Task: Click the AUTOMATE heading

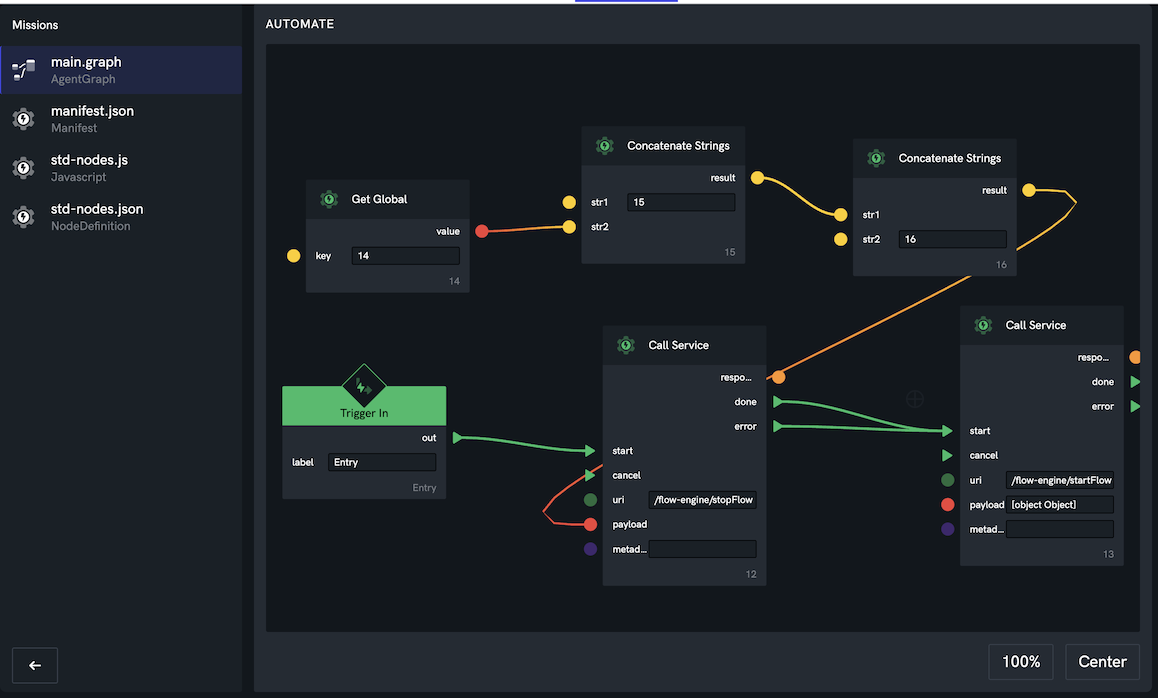Action: tap(300, 24)
